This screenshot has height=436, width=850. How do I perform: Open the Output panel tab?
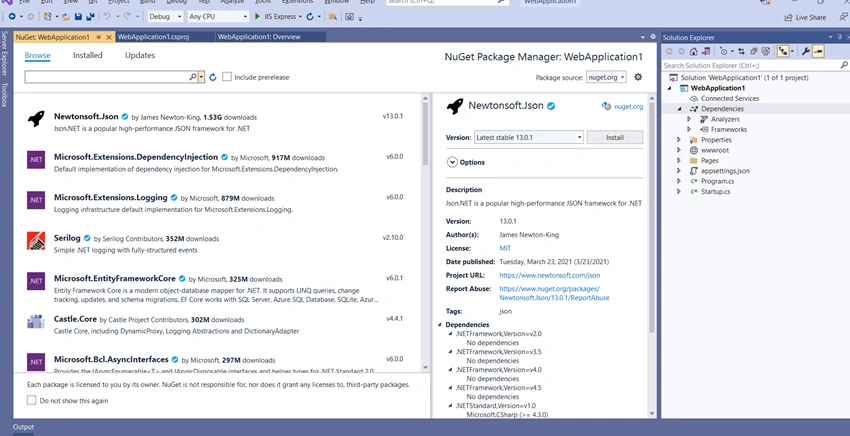click(23, 427)
